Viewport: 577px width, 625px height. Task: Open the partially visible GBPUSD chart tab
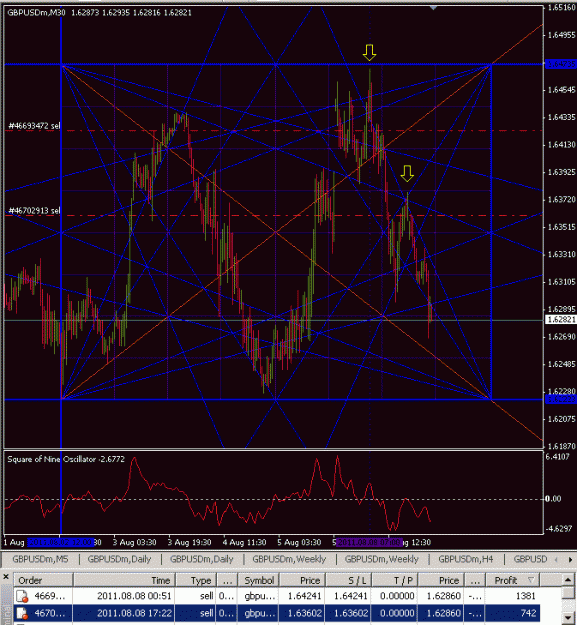[x=530, y=559]
